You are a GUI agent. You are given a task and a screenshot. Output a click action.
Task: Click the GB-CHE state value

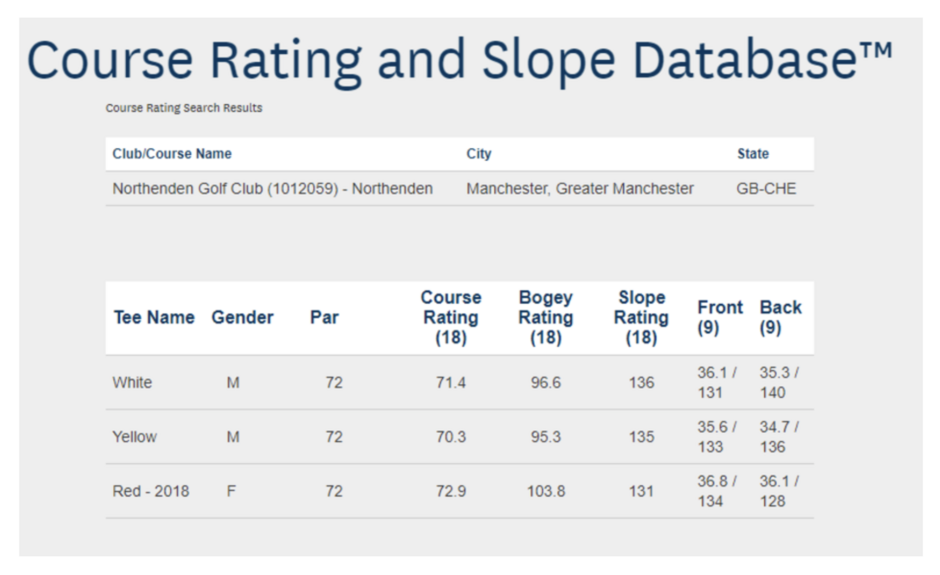(766, 189)
